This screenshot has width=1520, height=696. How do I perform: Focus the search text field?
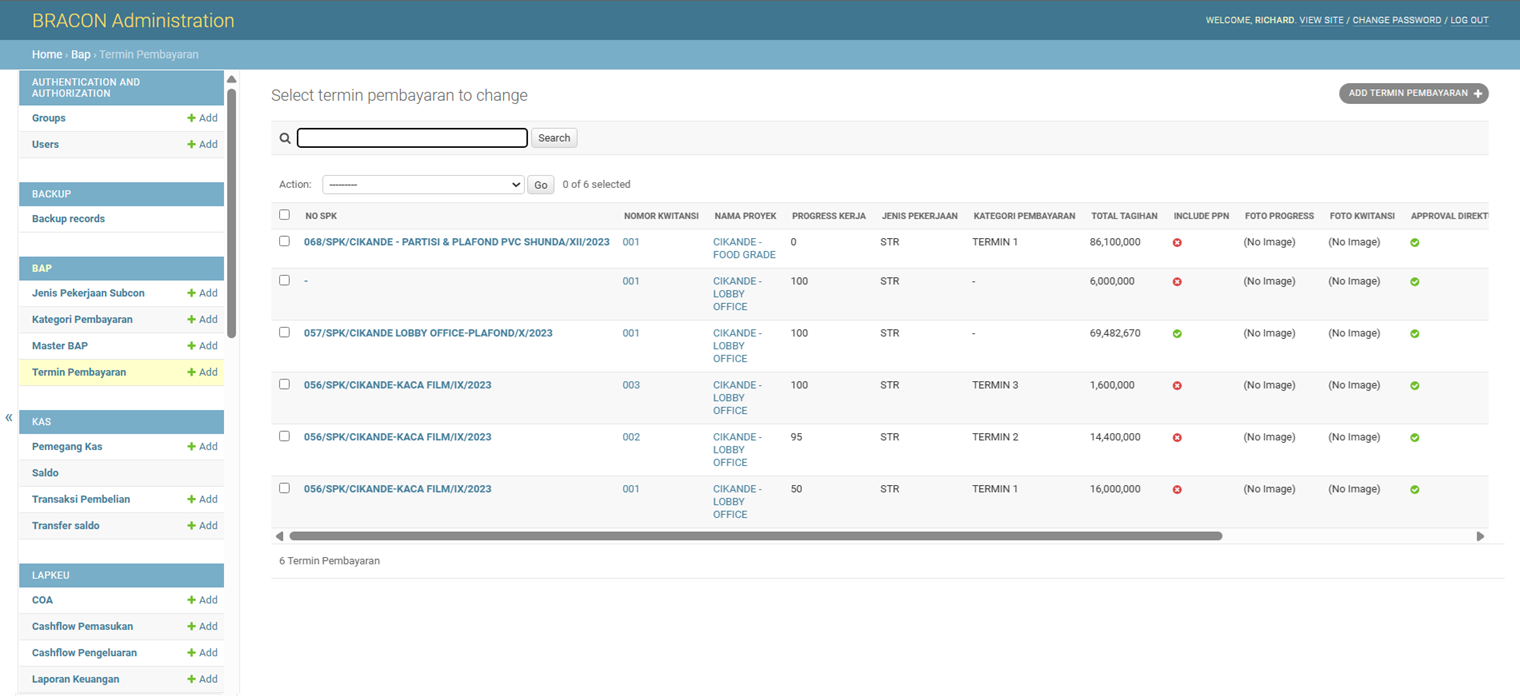(x=412, y=138)
